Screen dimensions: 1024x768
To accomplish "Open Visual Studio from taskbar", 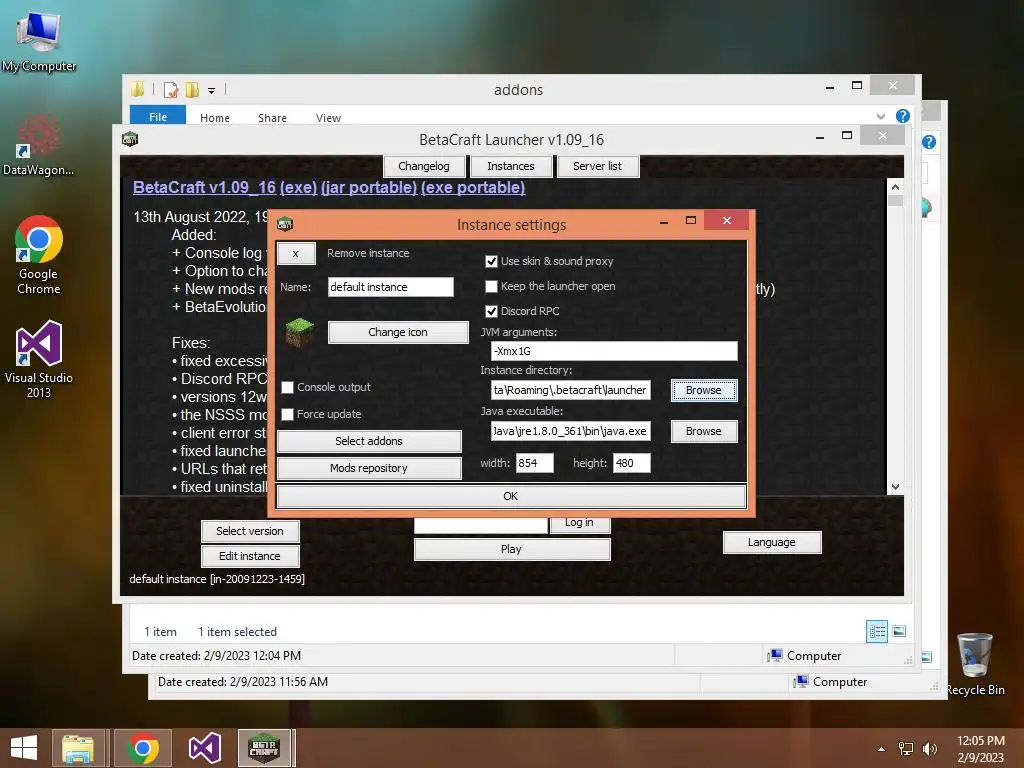I will click(x=204, y=748).
